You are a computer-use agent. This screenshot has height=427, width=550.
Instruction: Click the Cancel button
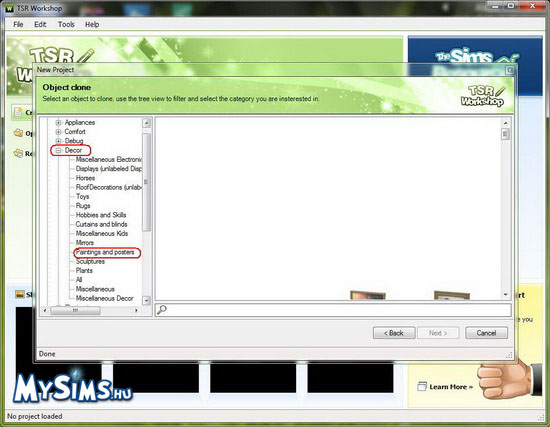(x=486, y=333)
